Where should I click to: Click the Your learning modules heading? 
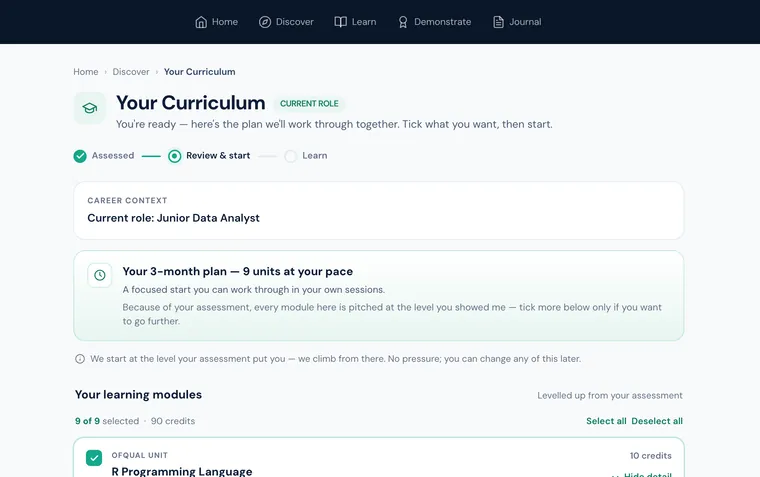138,395
